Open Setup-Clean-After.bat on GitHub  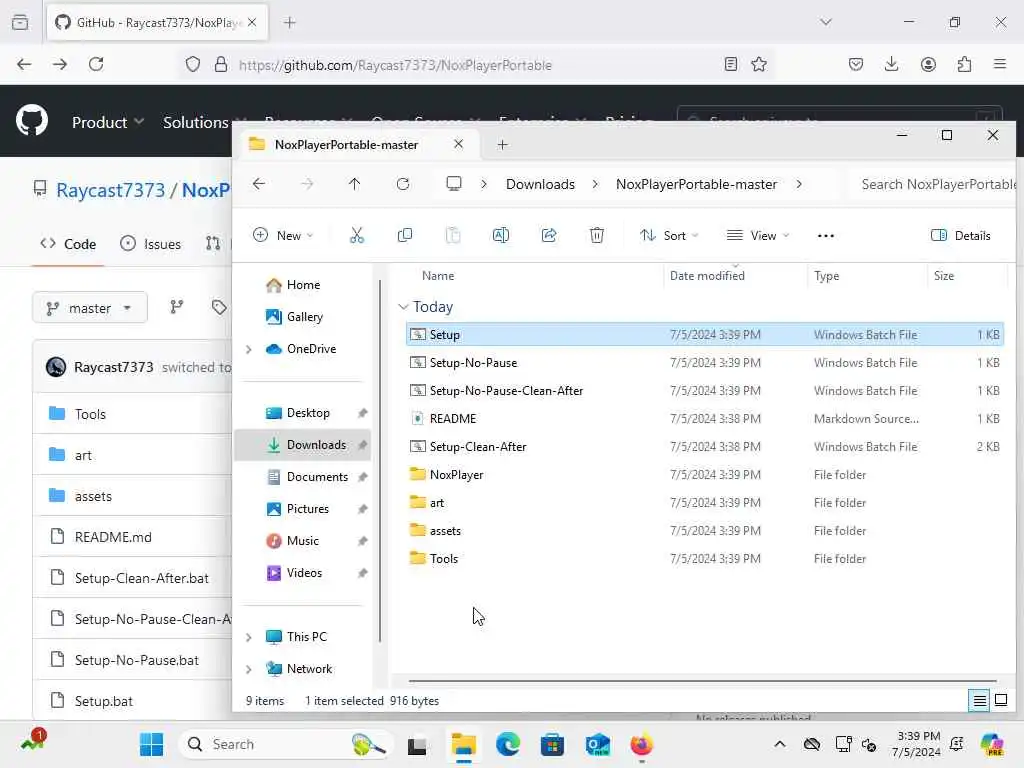point(142,578)
